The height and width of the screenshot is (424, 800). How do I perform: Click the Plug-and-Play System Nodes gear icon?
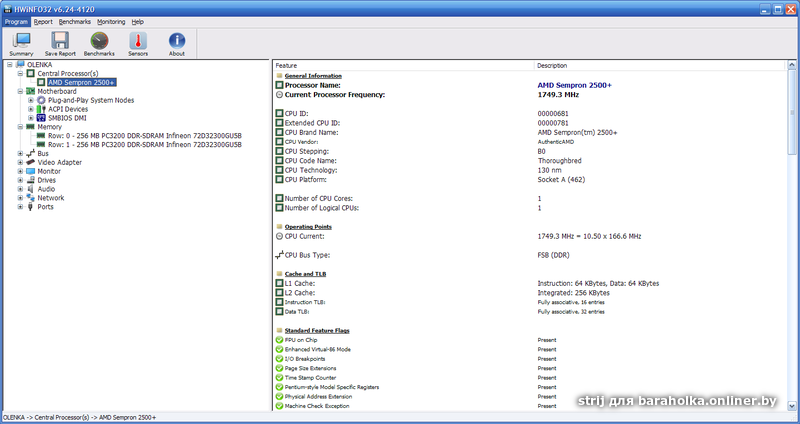click(x=41, y=100)
